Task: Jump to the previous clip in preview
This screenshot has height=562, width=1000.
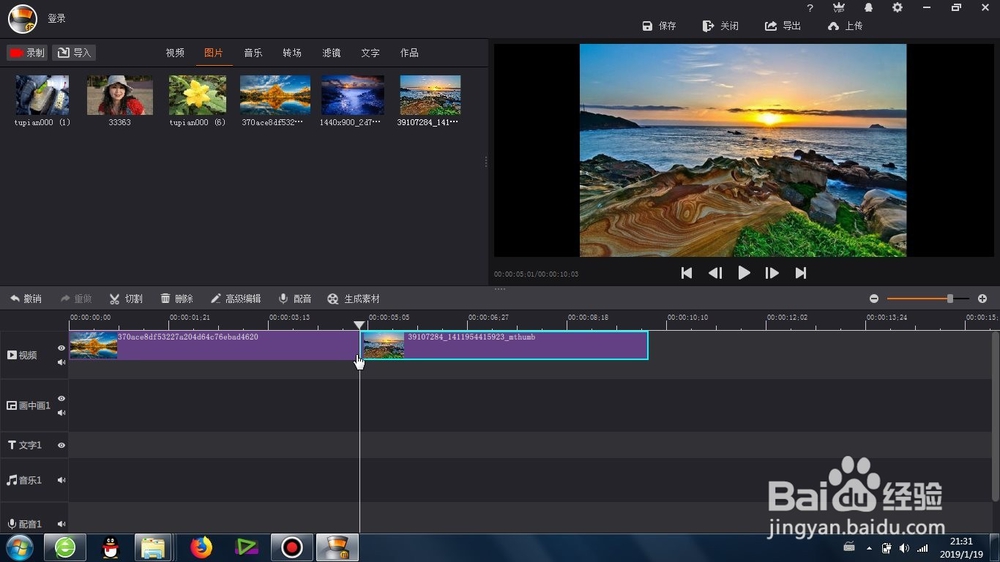Action: 686,273
